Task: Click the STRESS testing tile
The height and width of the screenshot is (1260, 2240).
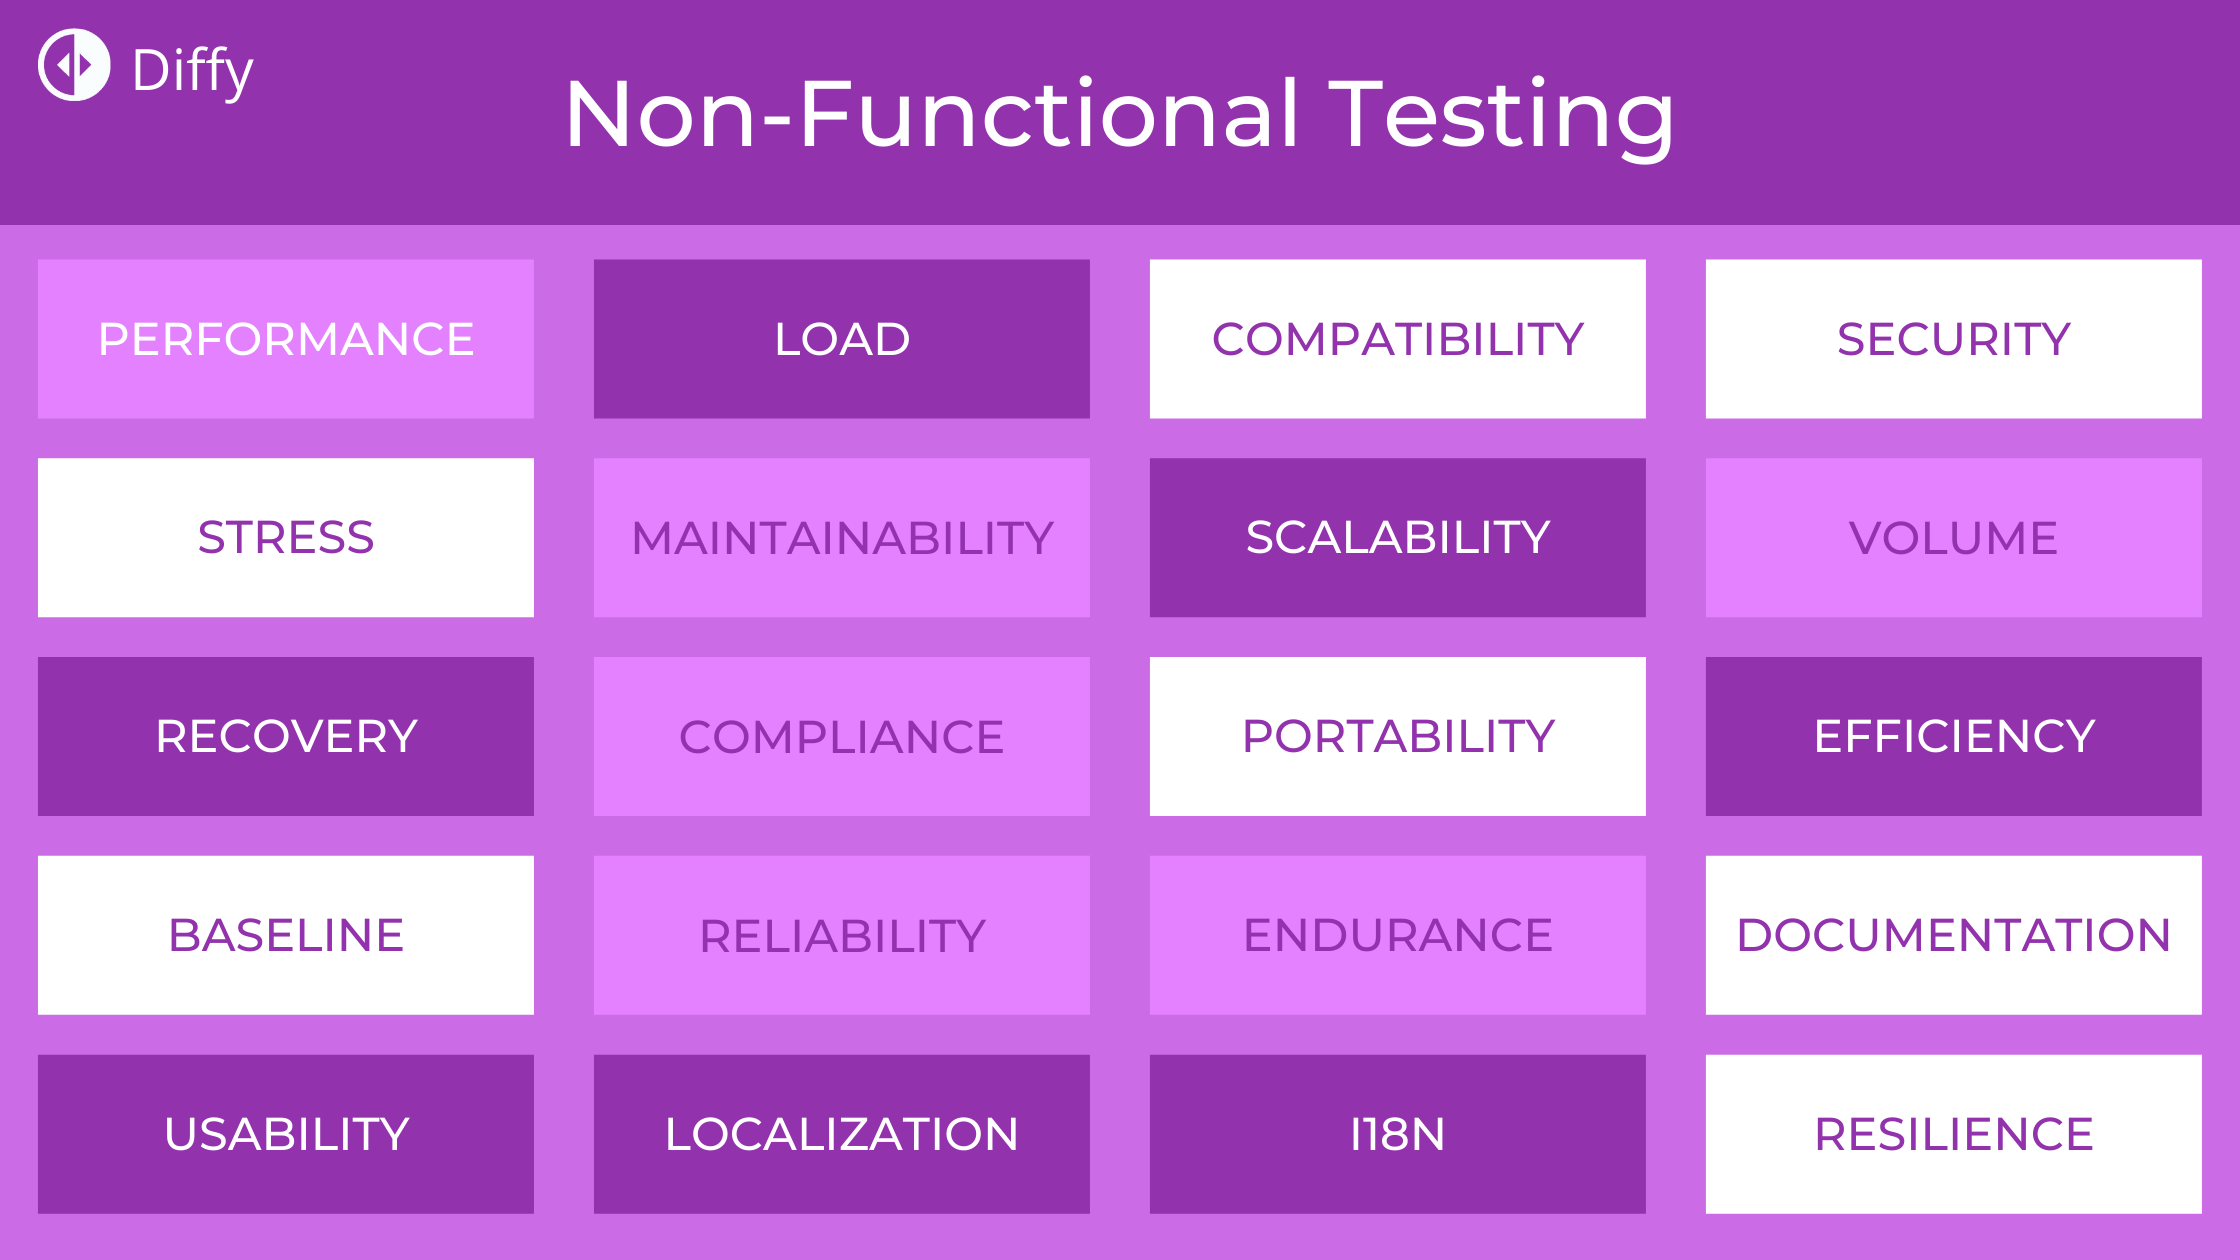Action: pyautogui.click(x=286, y=537)
